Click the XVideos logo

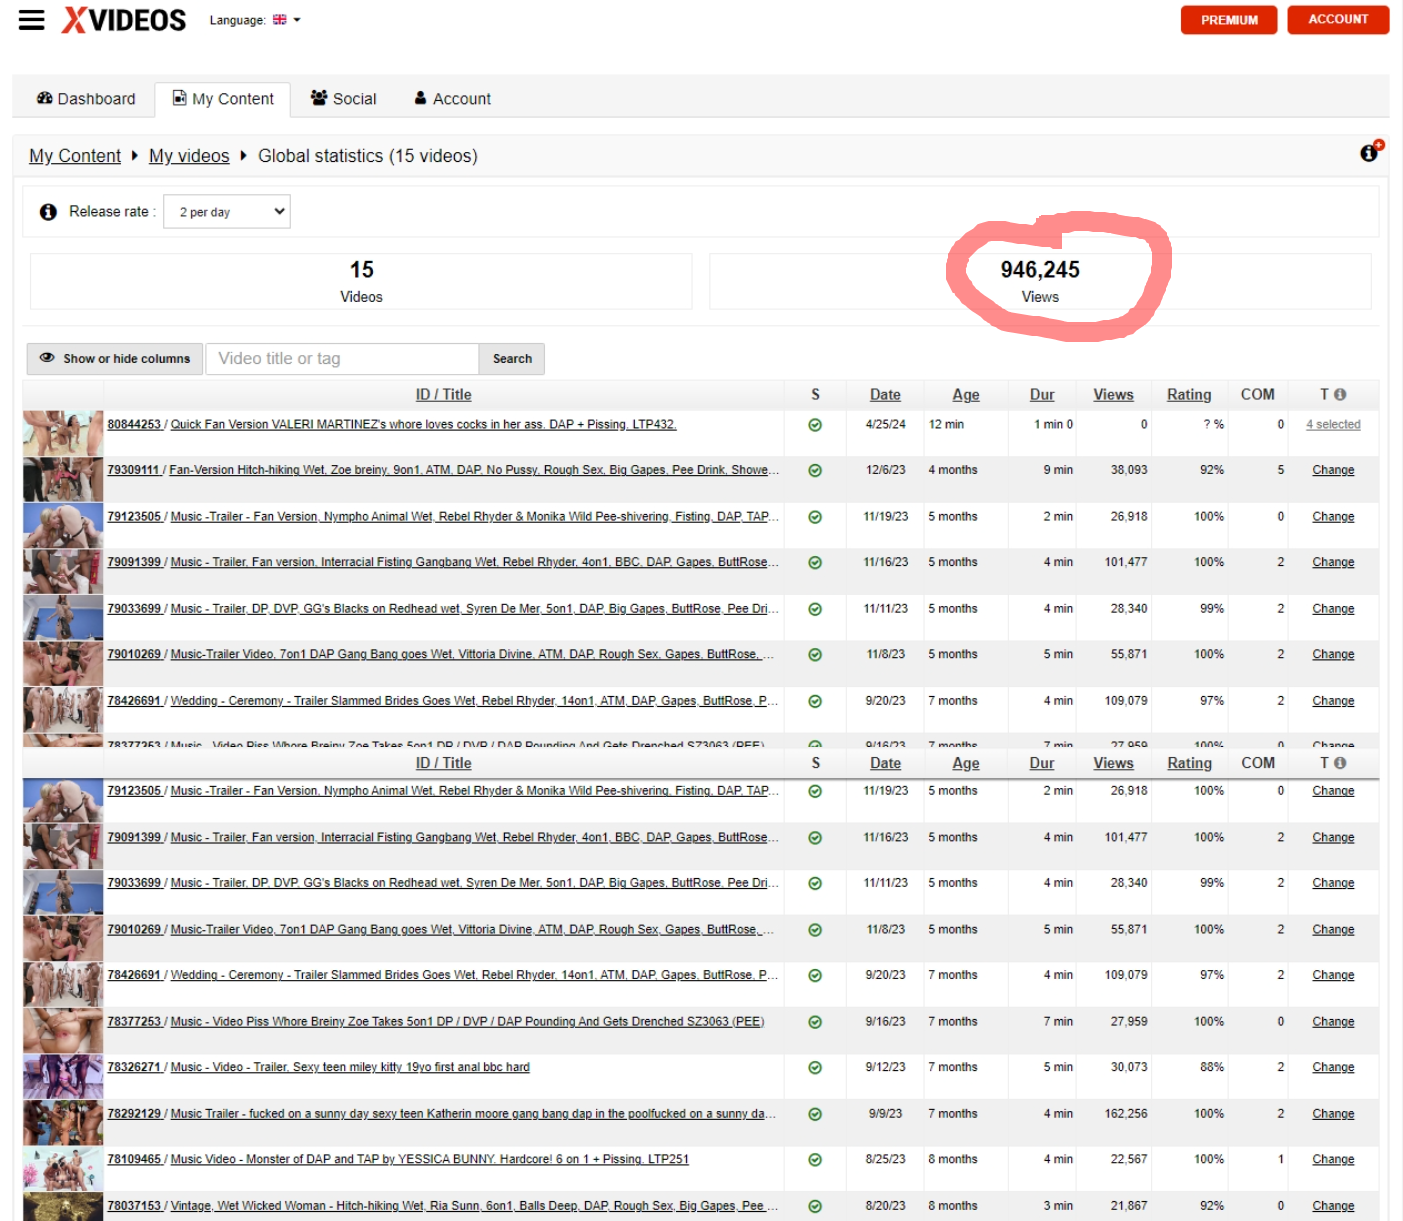coord(124,20)
